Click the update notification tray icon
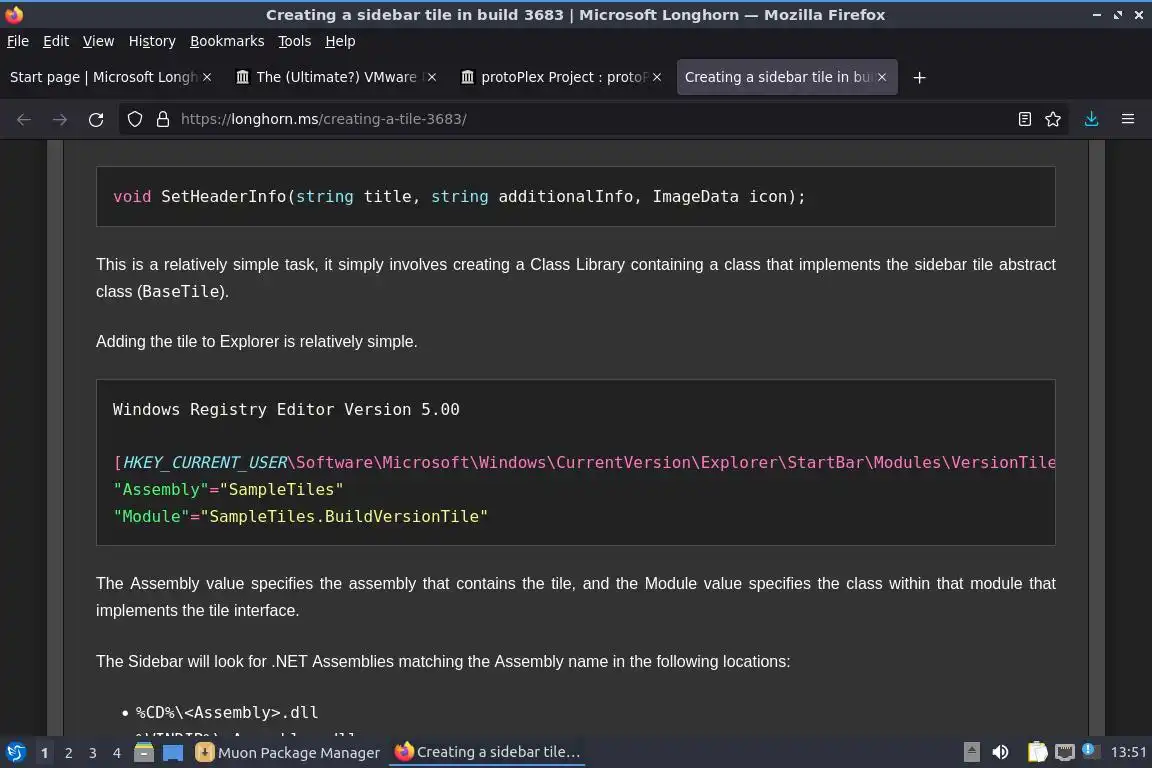This screenshot has width=1152, height=768. (x=1090, y=750)
